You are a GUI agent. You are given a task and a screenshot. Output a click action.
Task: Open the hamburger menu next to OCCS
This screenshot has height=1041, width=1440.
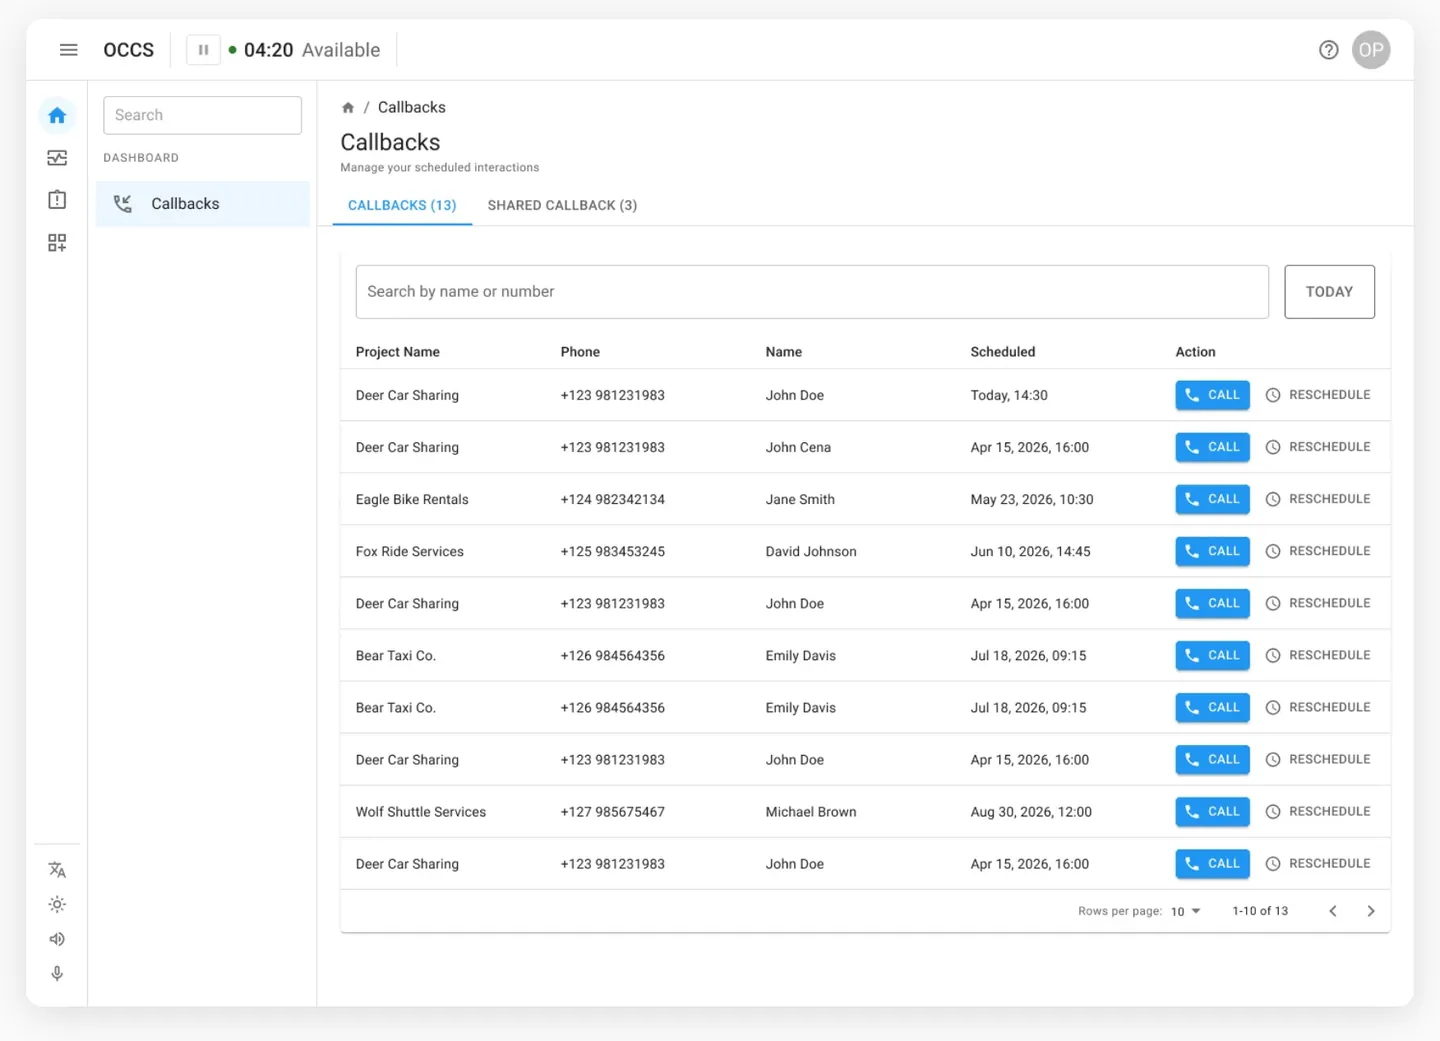pyautogui.click(x=68, y=50)
